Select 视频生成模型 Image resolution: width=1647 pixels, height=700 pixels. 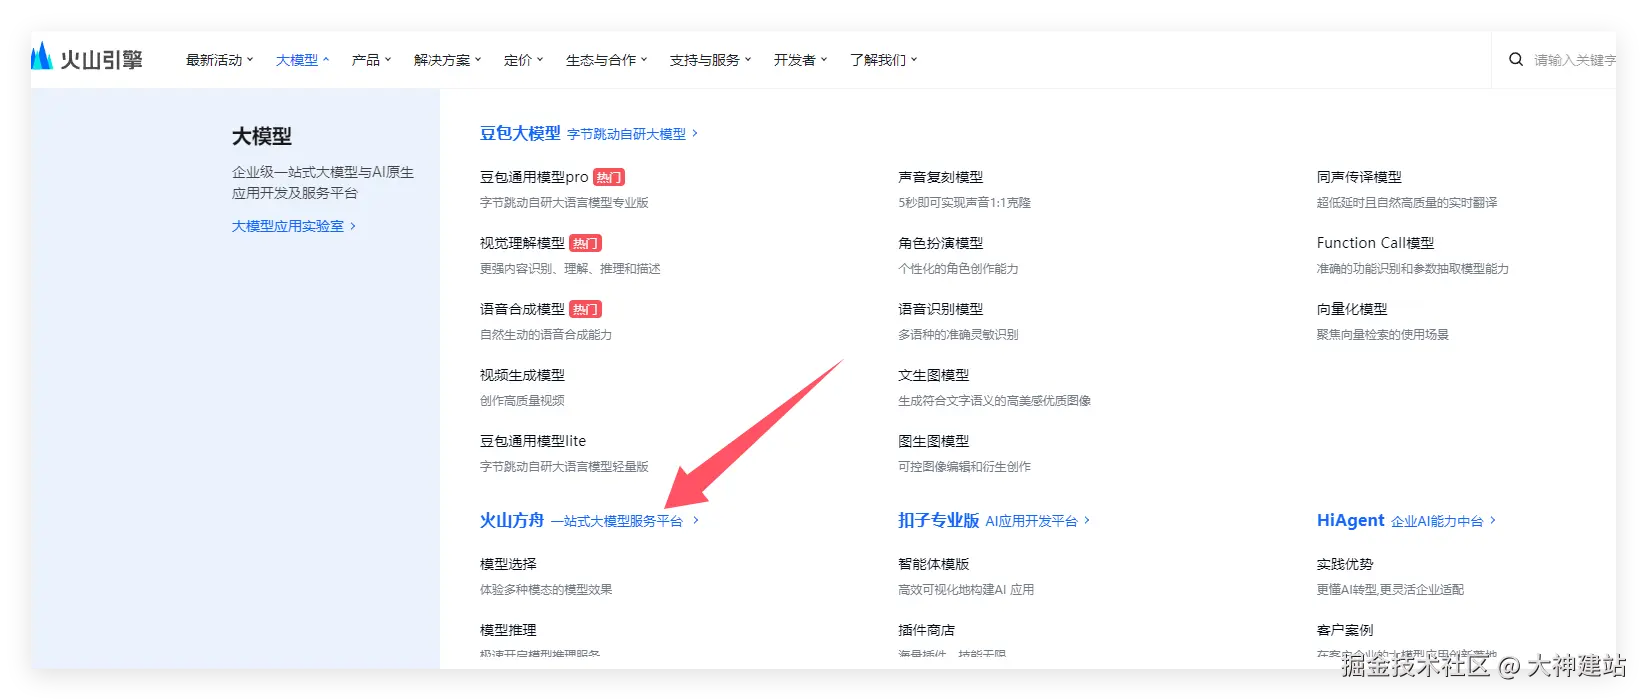click(522, 375)
